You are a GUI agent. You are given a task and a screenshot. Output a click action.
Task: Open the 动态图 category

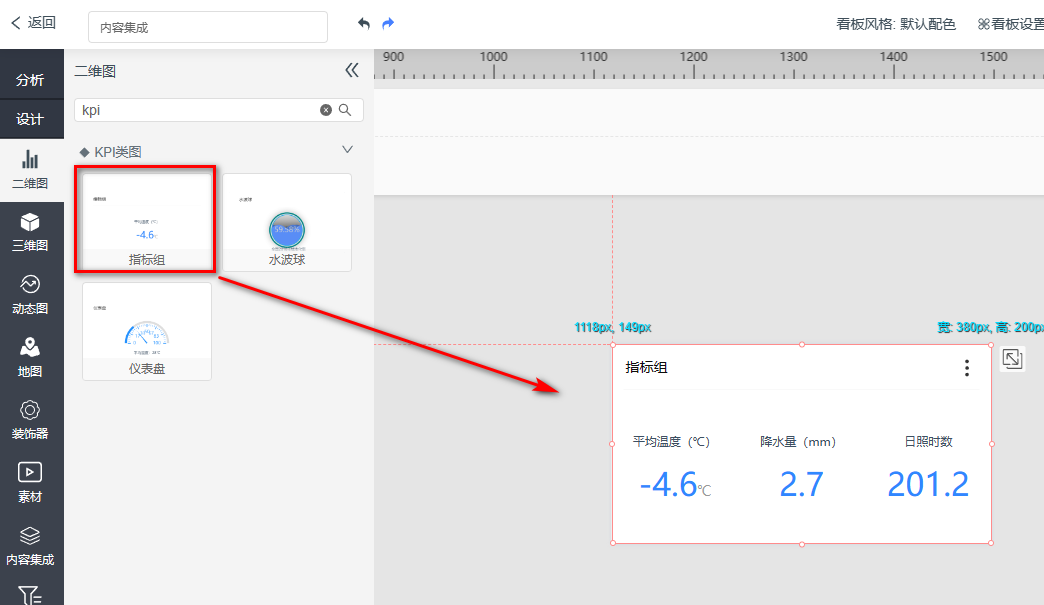(x=30, y=294)
